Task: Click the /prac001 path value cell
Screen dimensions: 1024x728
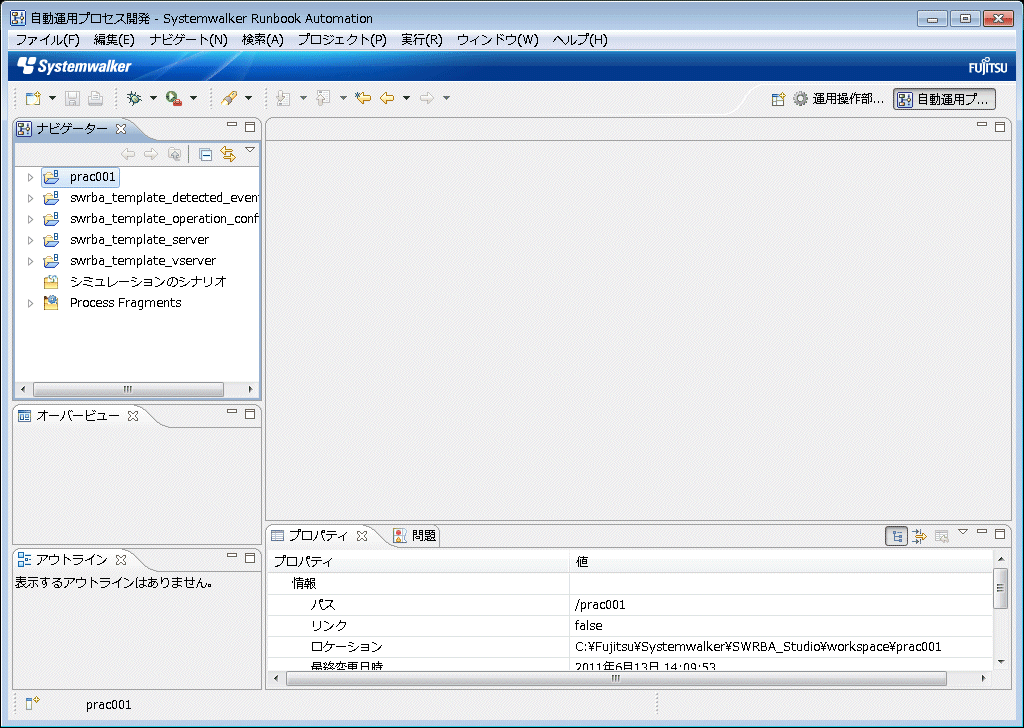Action: 781,605
